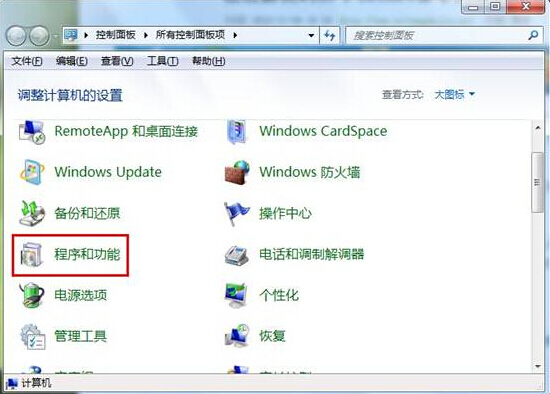
Task: Open RemoteApp 和桌面连接 icon
Action: pyautogui.click(x=32, y=132)
